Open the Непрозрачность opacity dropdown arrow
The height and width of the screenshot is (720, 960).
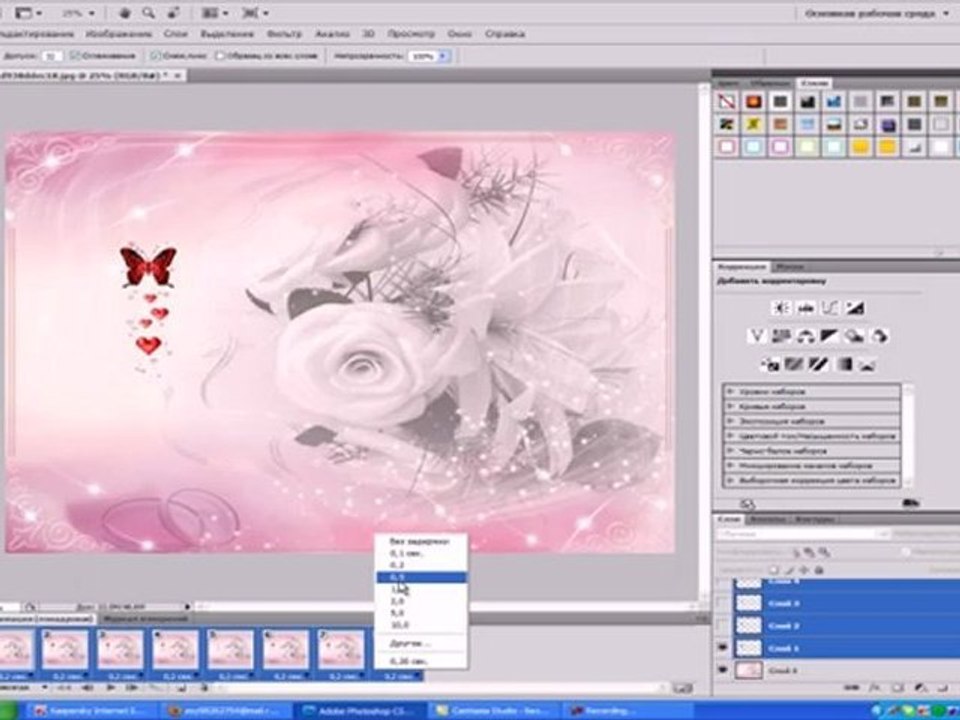pyautogui.click(x=444, y=56)
